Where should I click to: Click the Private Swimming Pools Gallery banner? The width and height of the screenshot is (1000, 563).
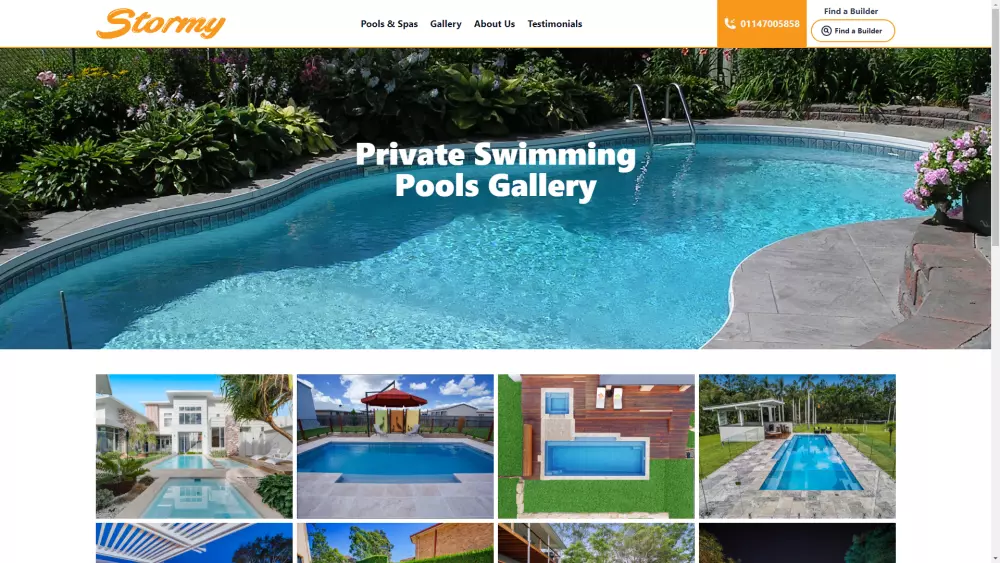(496, 170)
